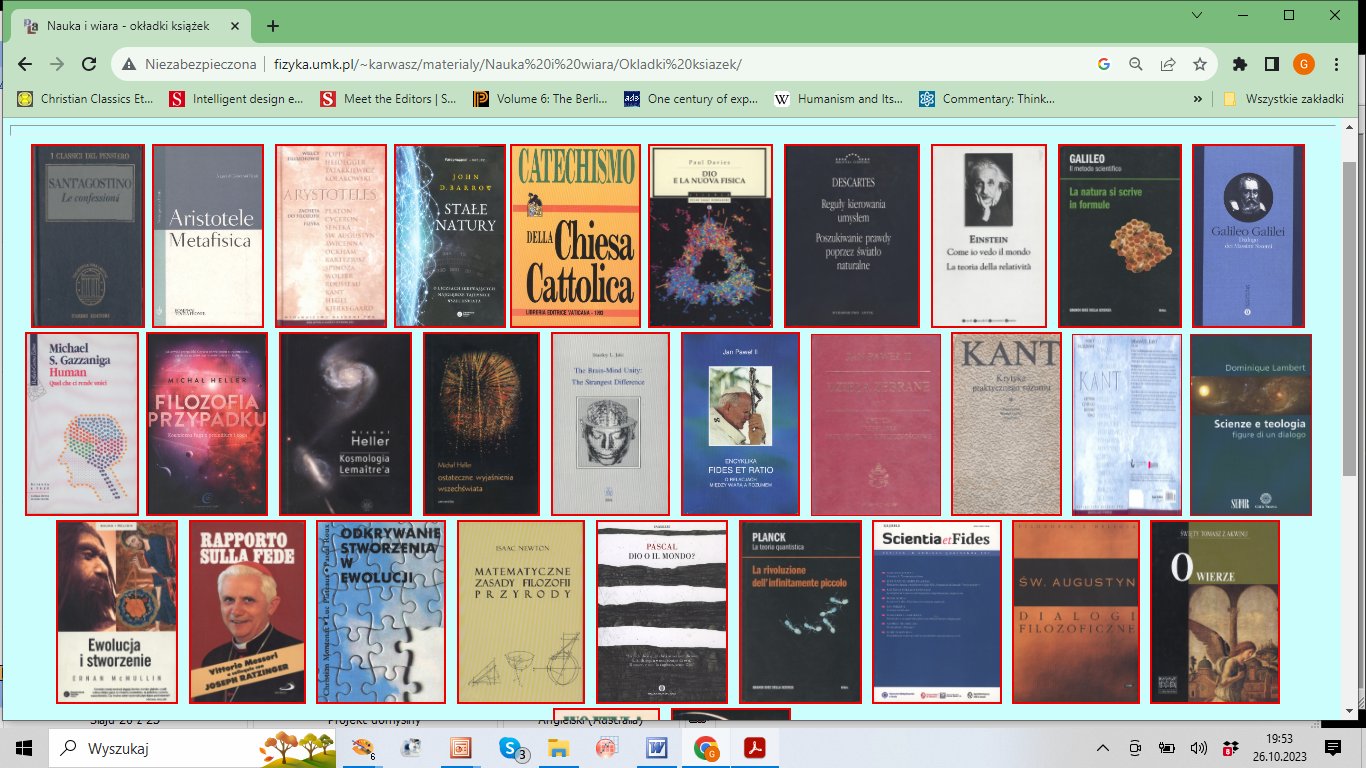Image resolution: width=1366 pixels, height=768 pixels.
Task: Open the Sant'Agostino Le confessioni cover
Action: click(88, 235)
